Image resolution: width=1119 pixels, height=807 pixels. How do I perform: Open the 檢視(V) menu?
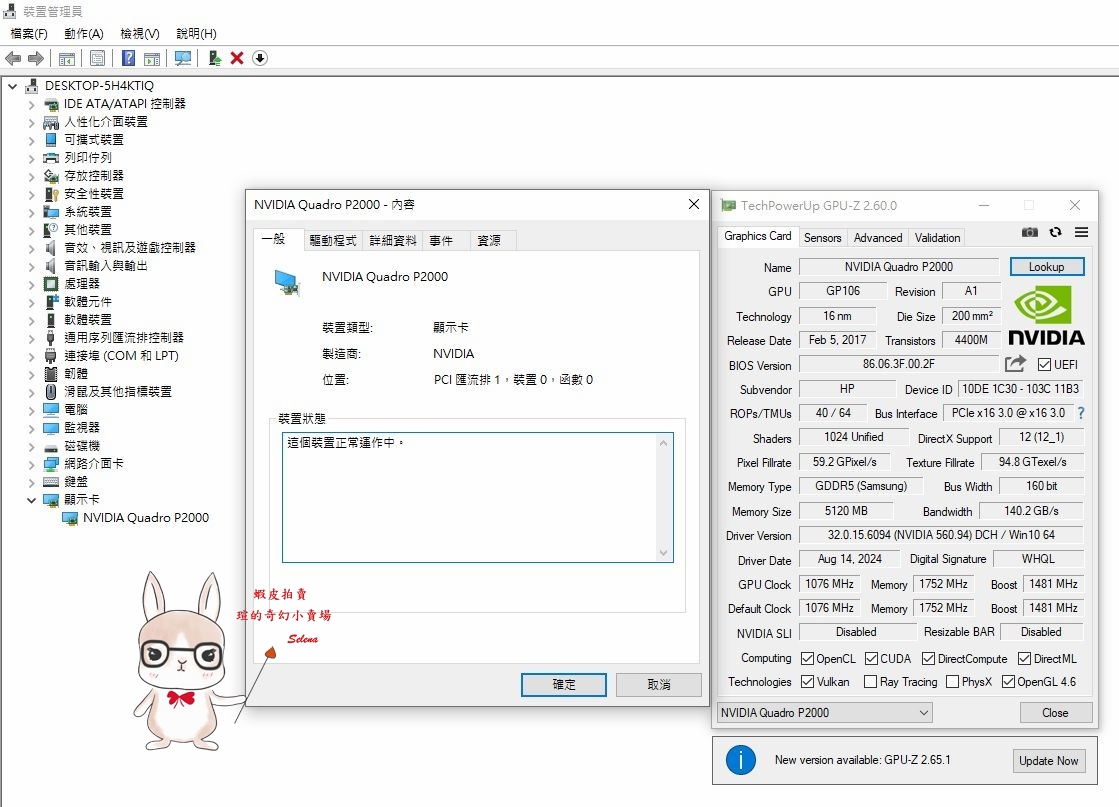coord(139,34)
